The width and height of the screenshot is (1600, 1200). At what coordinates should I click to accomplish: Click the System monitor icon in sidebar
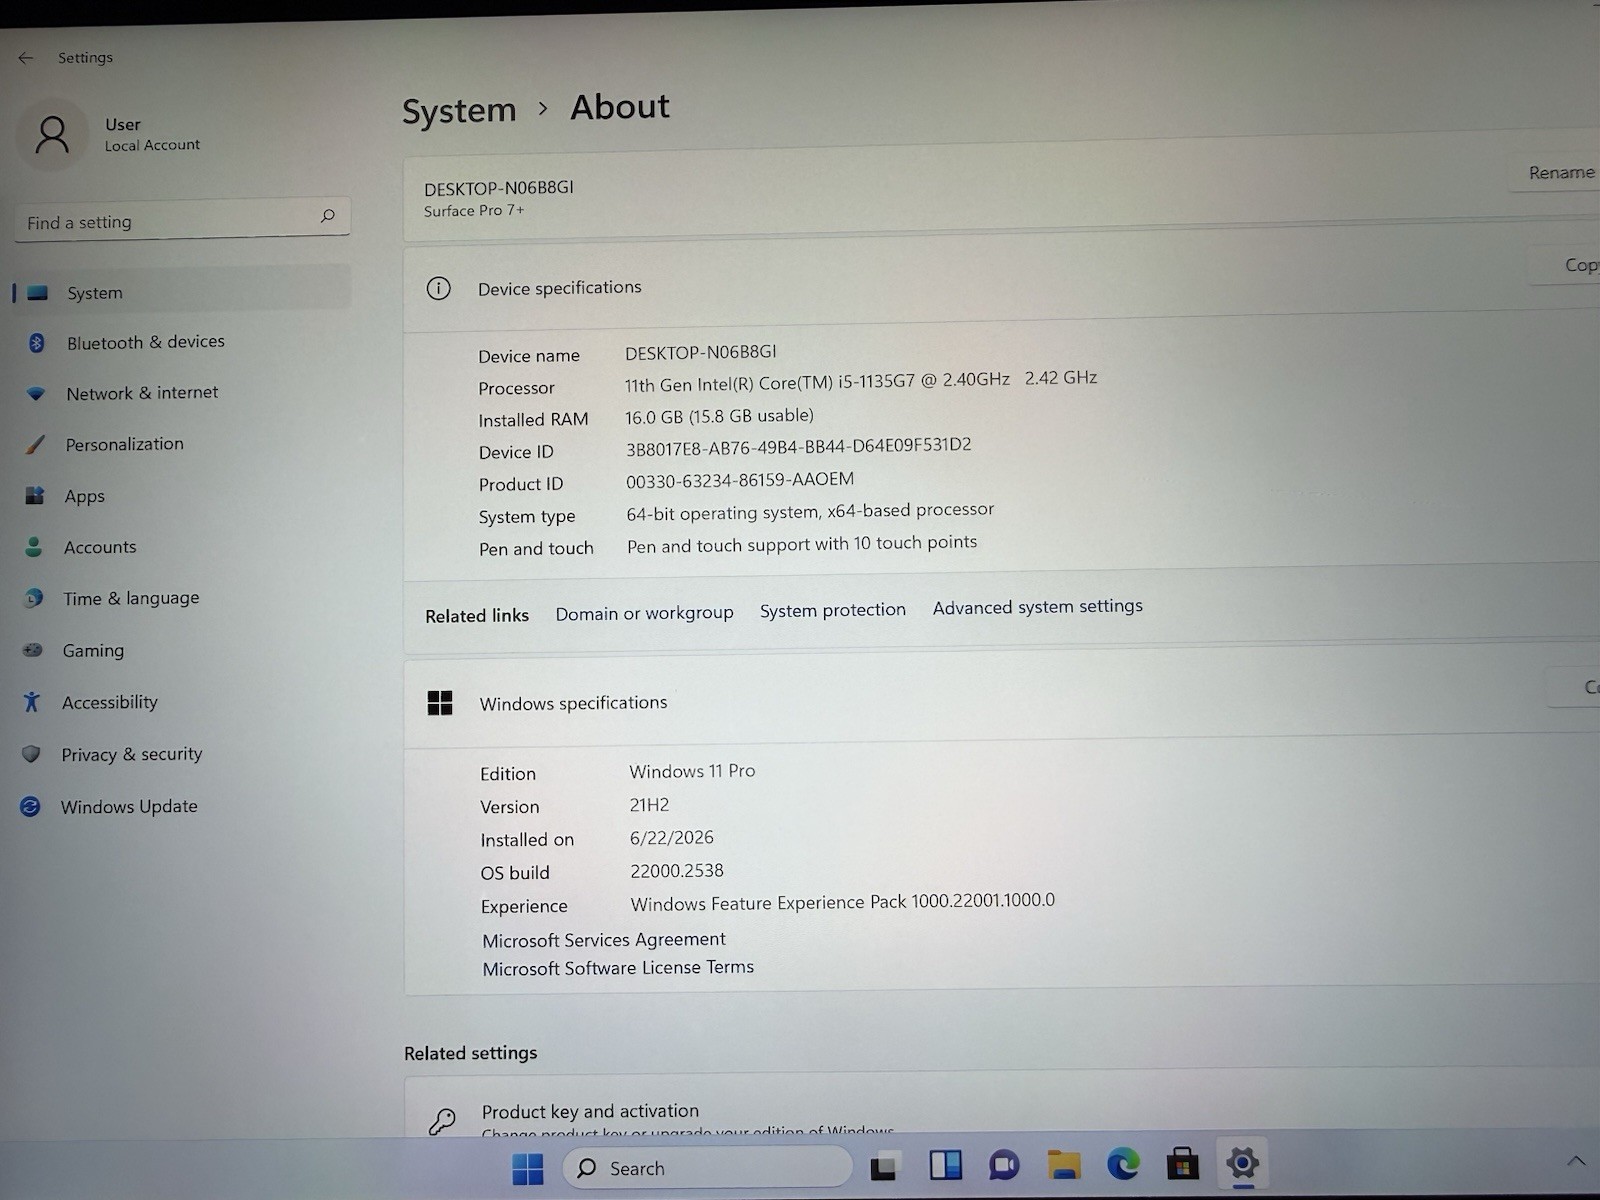pyautogui.click(x=38, y=293)
